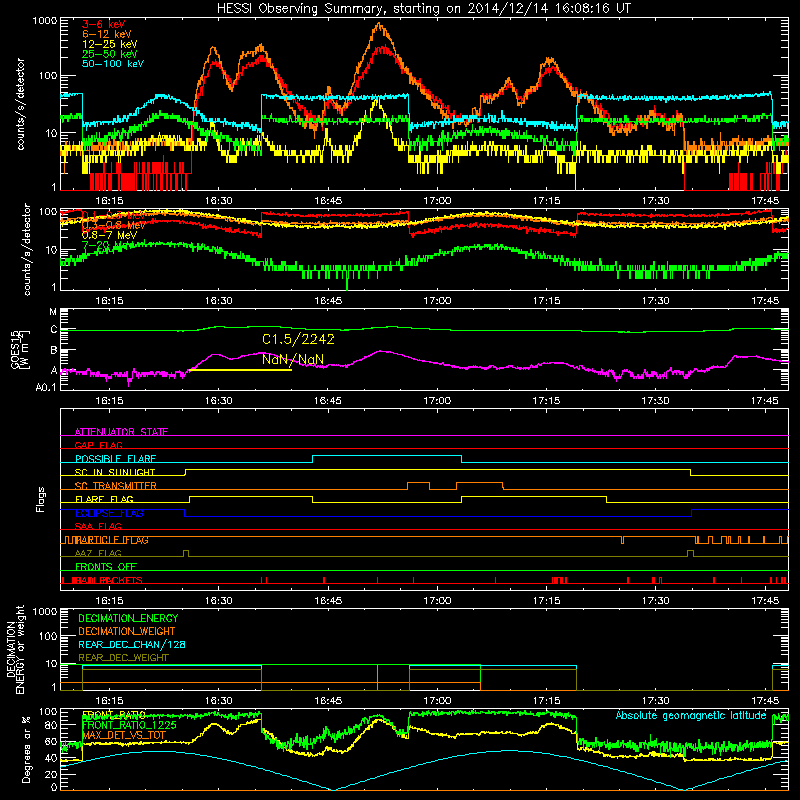The image size is (800, 800).
Task: Select the BAD_PACKETS flag label
Action: tap(108, 580)
